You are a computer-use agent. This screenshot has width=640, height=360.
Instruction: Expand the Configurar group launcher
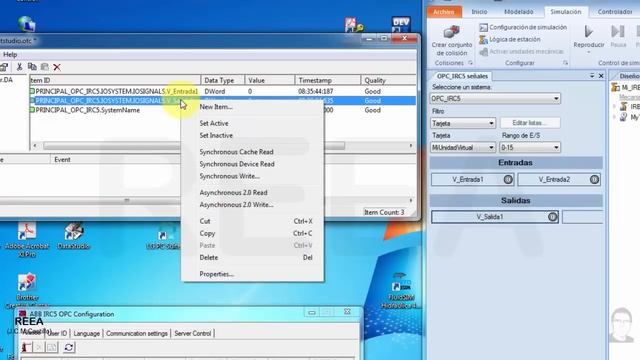pyautogui.click(x=565, y=63)
